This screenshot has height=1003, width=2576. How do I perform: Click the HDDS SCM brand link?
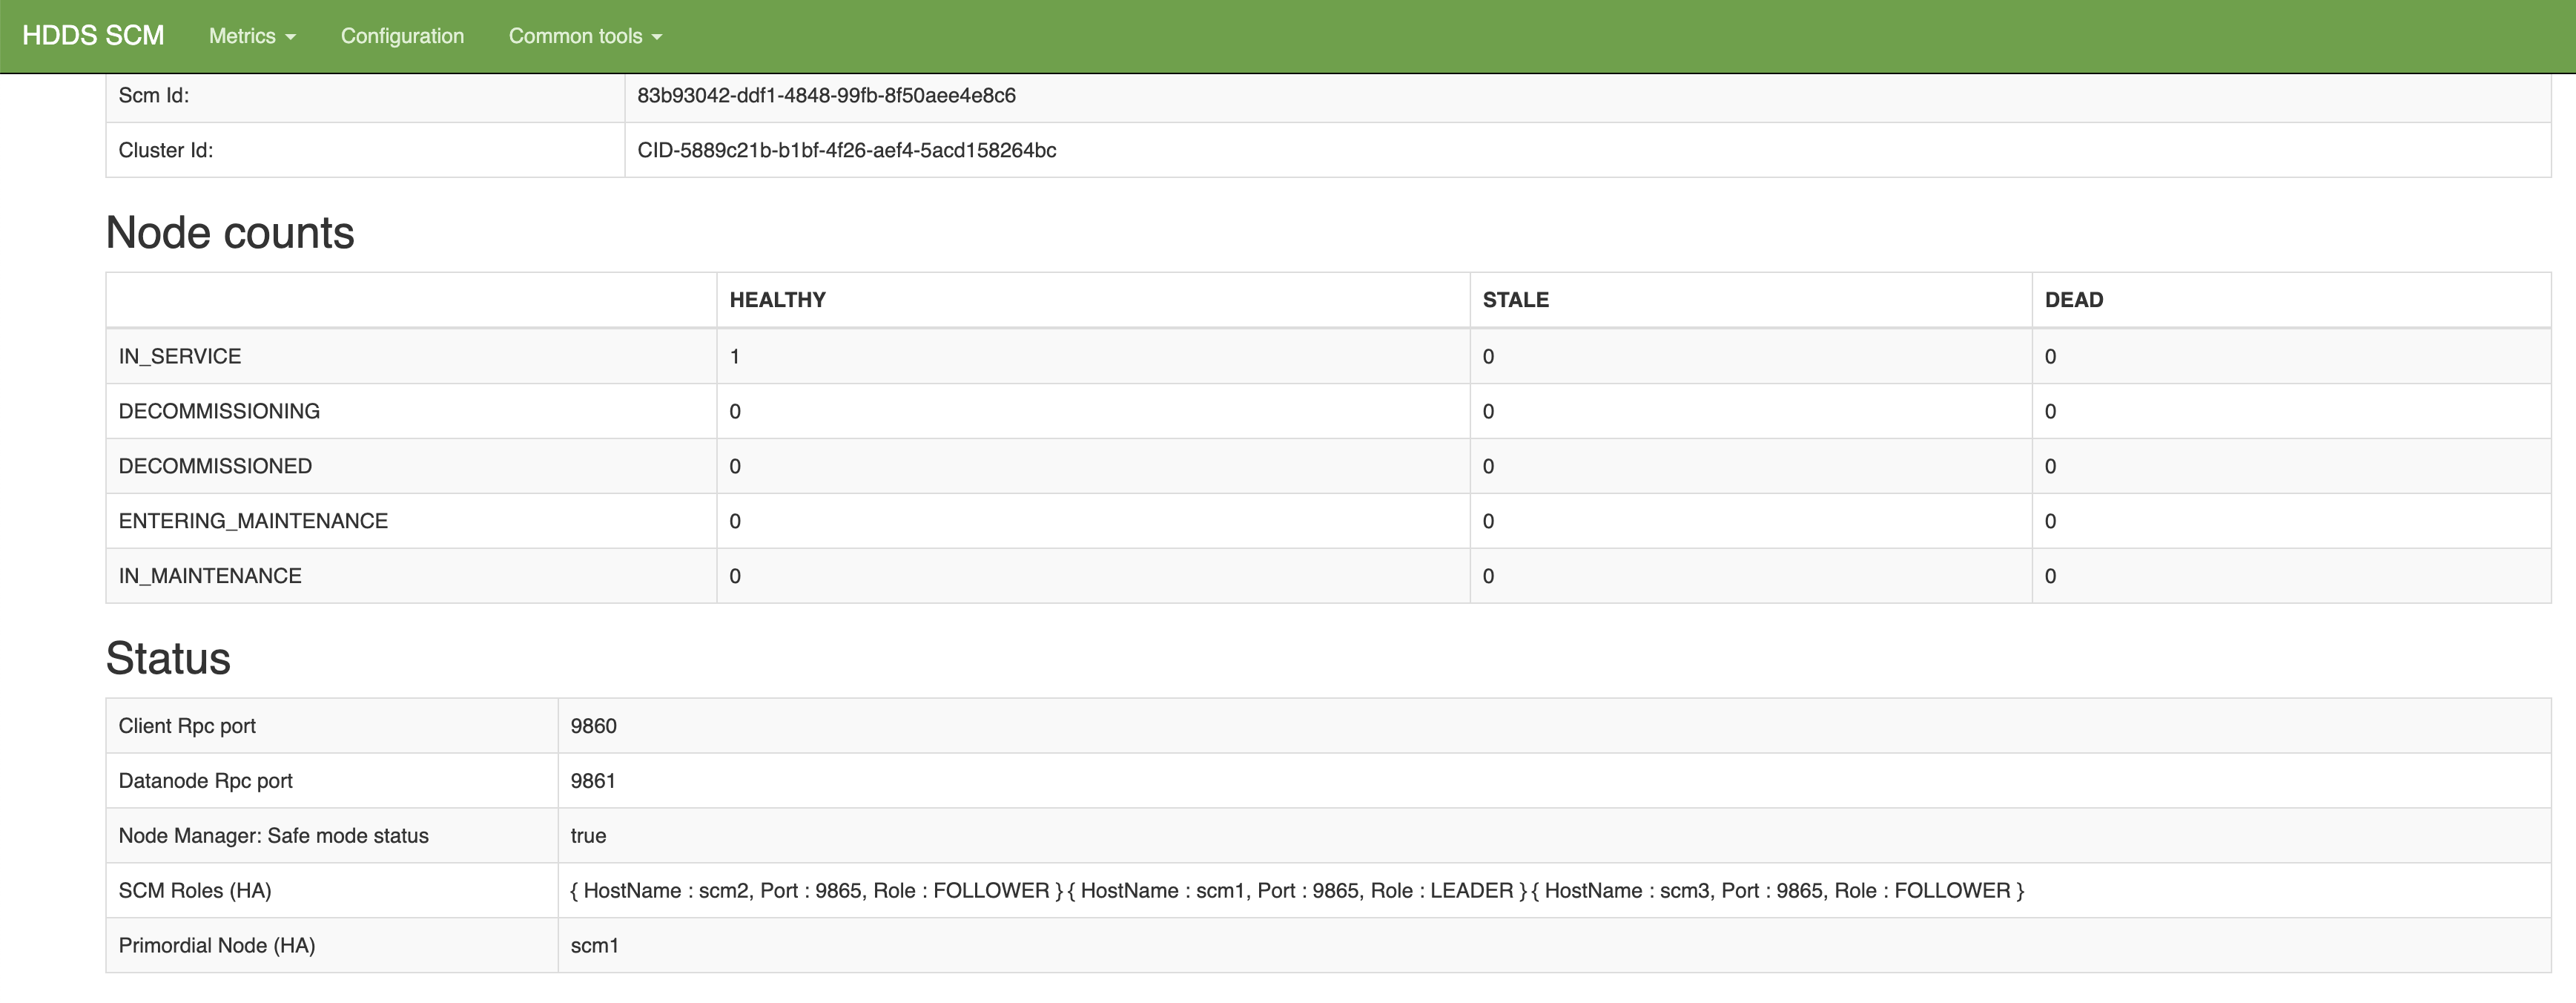point(93,36)
